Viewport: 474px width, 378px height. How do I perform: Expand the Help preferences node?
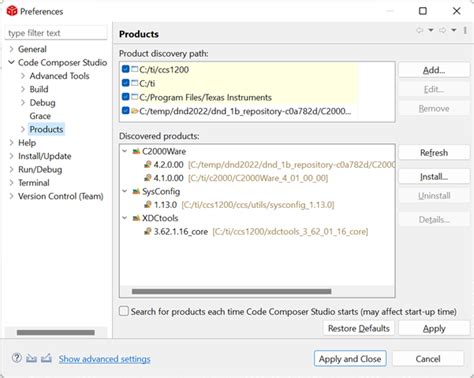click(x=11, y=143)
